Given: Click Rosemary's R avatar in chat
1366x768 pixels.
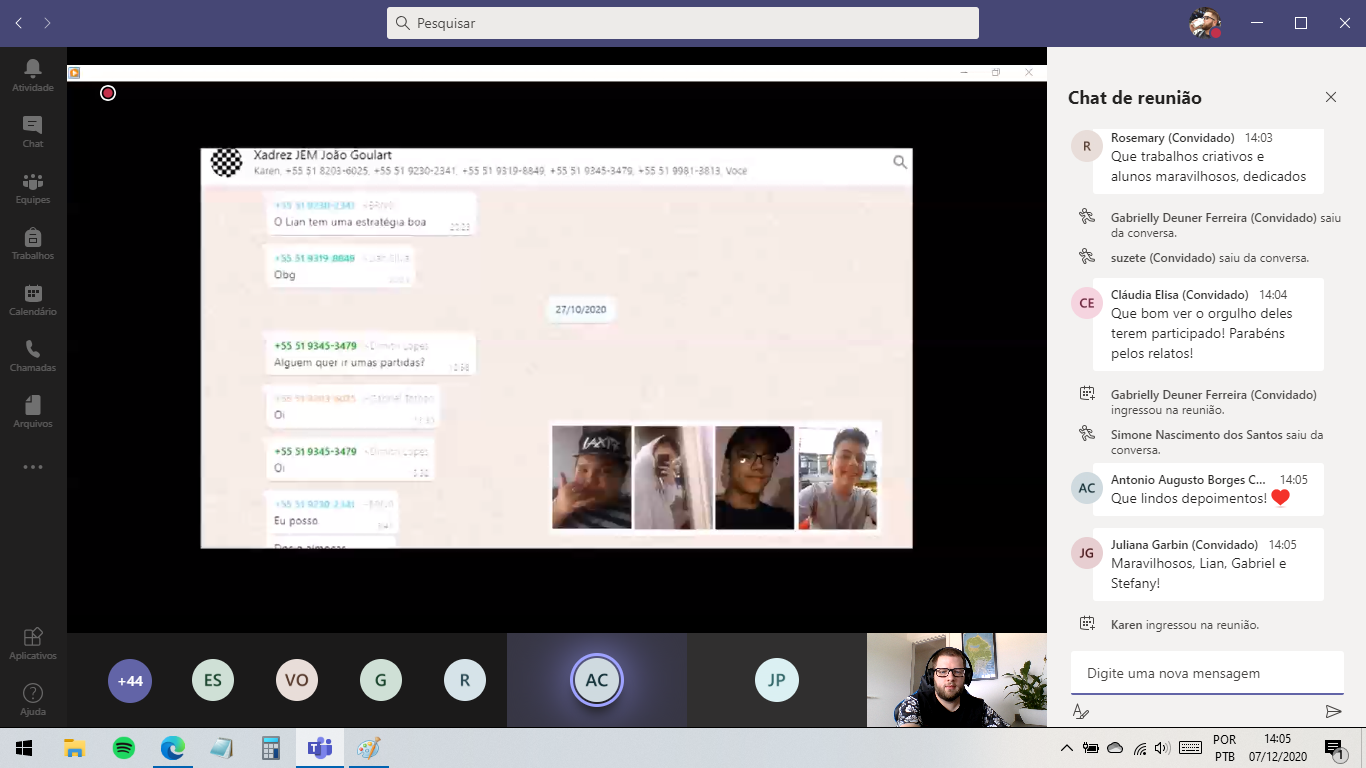Looking at the screenshot, I should pos(1087,147).
